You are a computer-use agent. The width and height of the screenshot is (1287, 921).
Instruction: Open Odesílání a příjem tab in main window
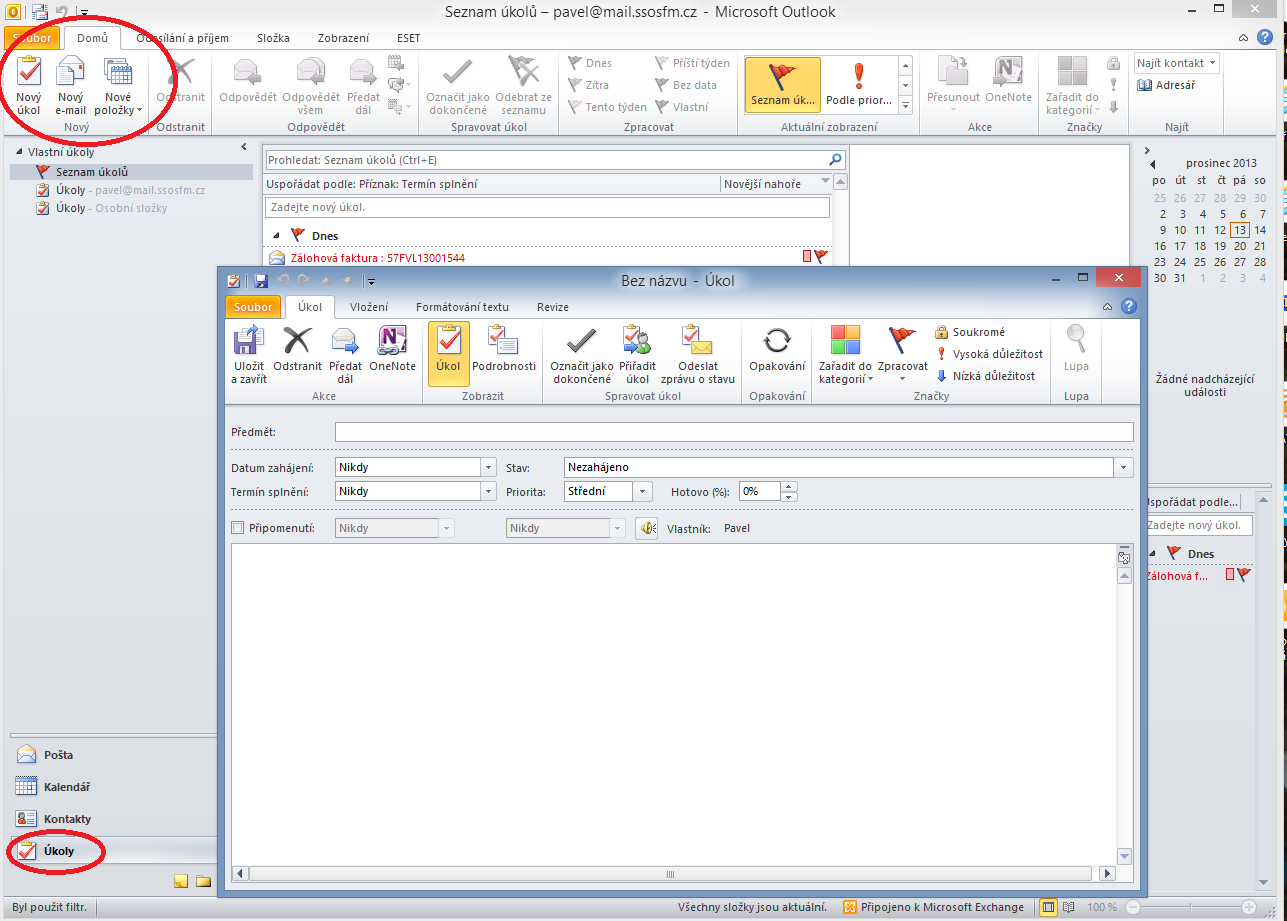(x=182, y=38)
